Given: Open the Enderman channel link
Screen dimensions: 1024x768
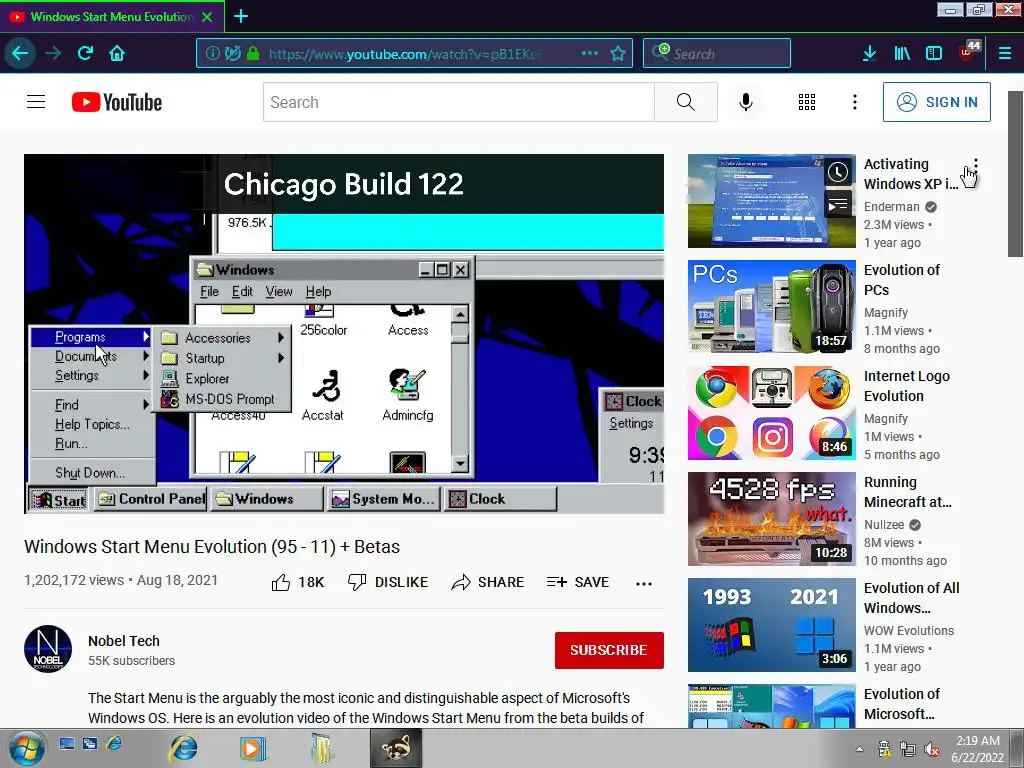Looking at the screenshot, I should click(x=891, y=206).
